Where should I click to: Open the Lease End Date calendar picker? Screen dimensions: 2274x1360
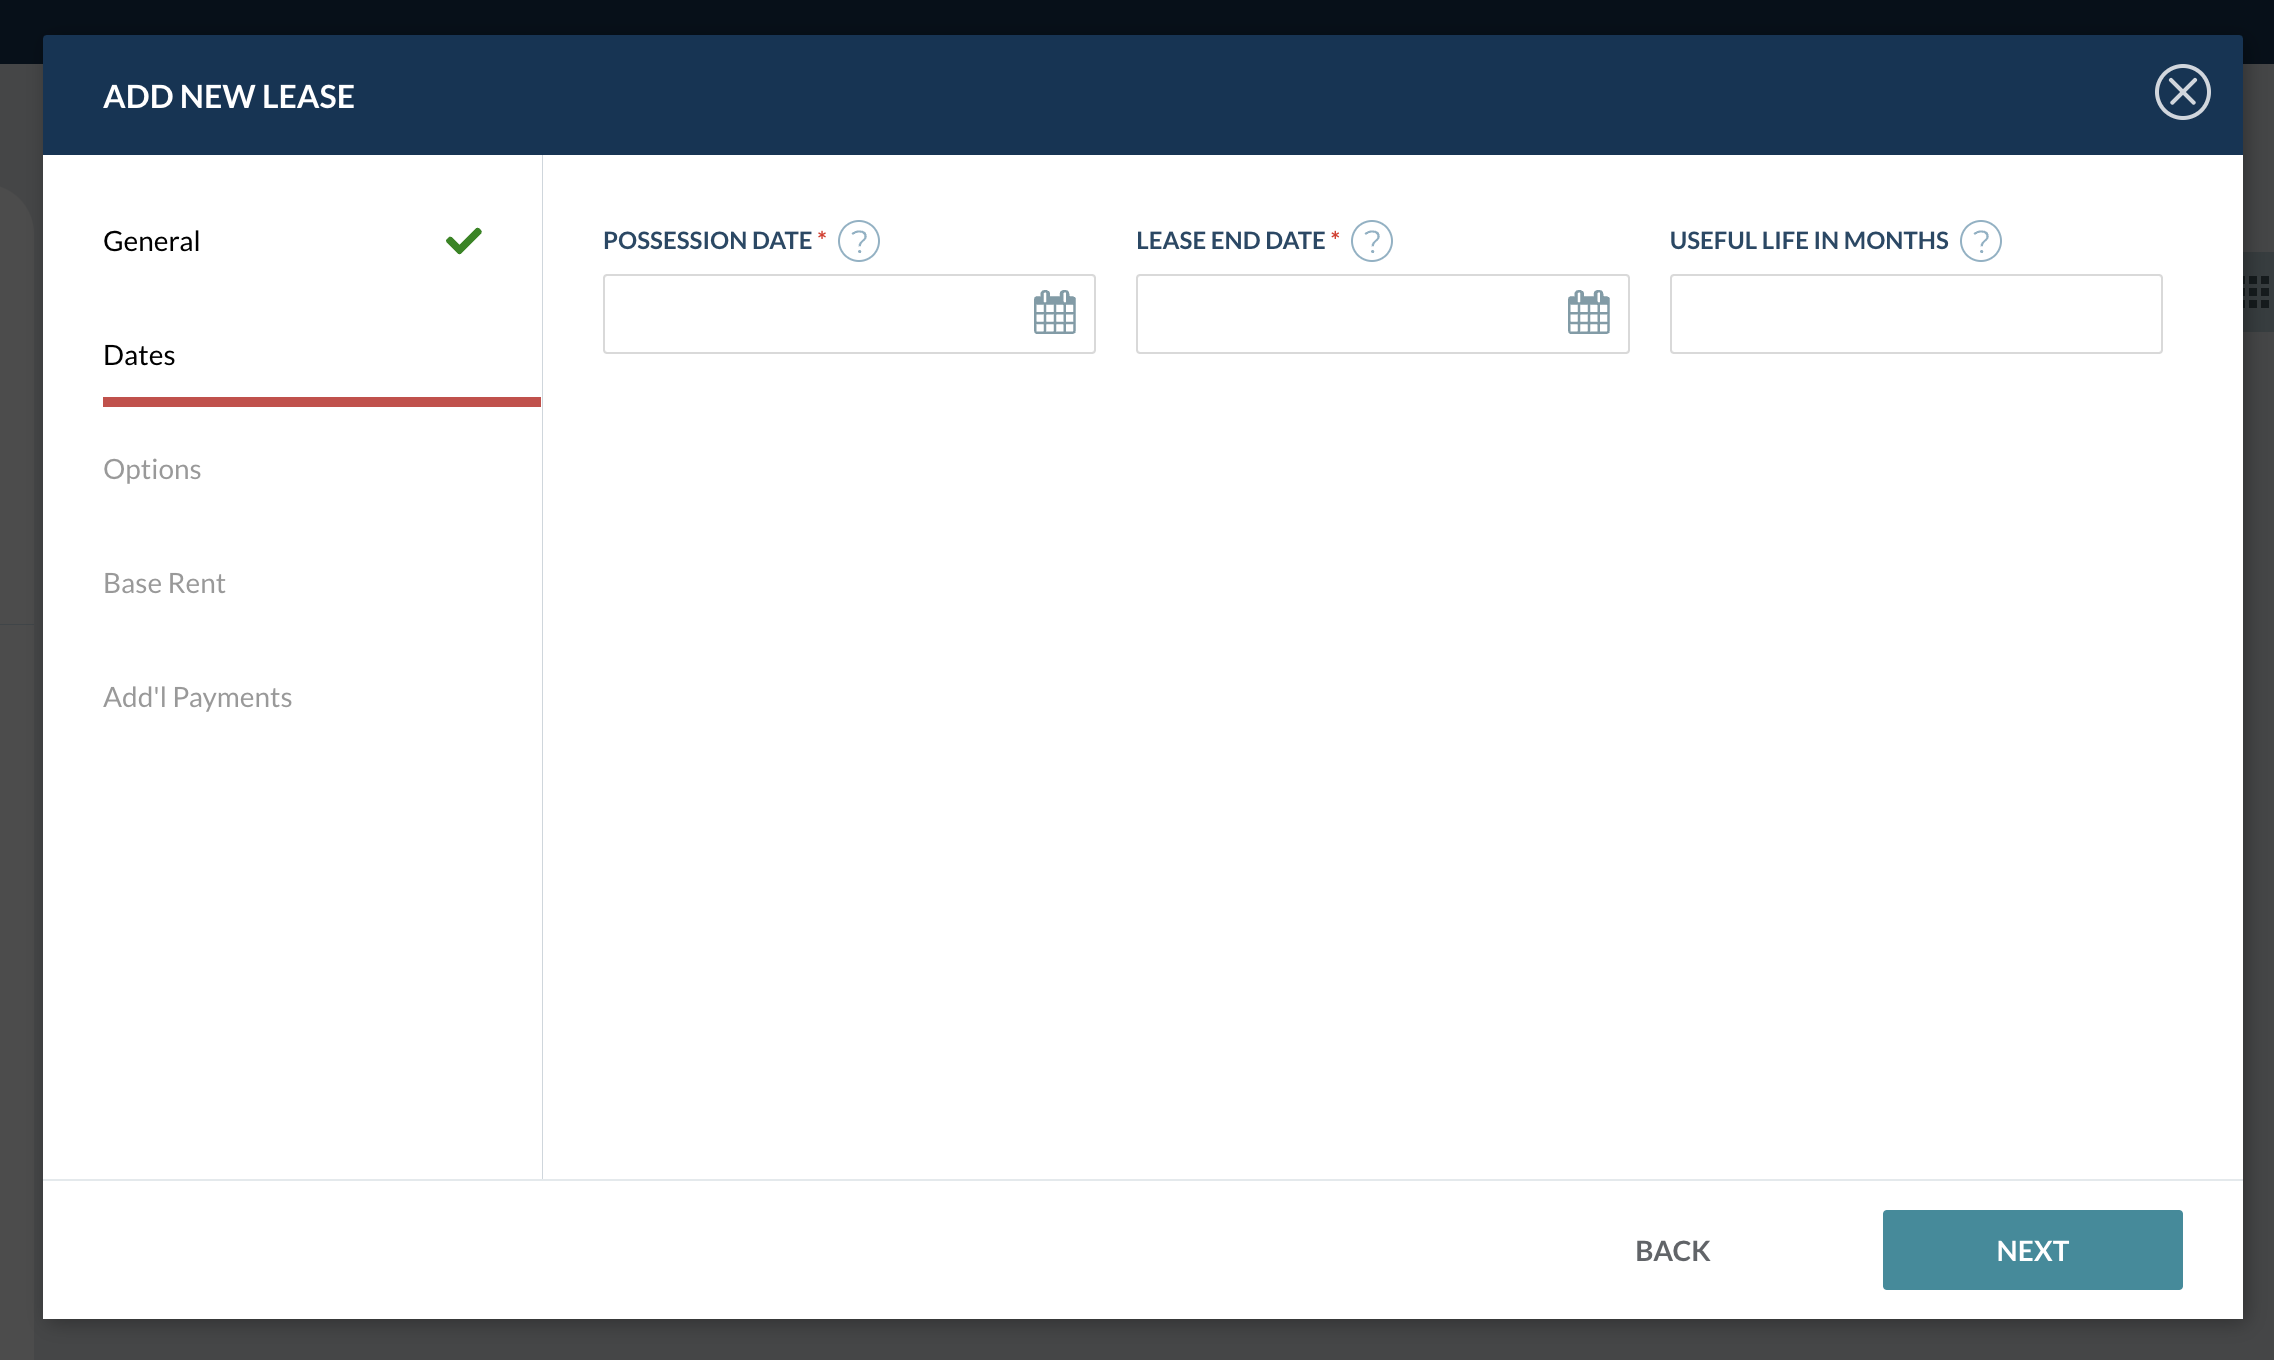tap(1588, 313)
